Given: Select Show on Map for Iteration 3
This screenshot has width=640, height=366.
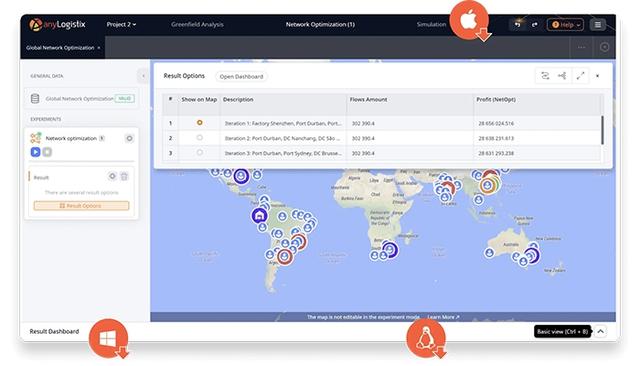Looking at the screenshot, I should 200,153.
